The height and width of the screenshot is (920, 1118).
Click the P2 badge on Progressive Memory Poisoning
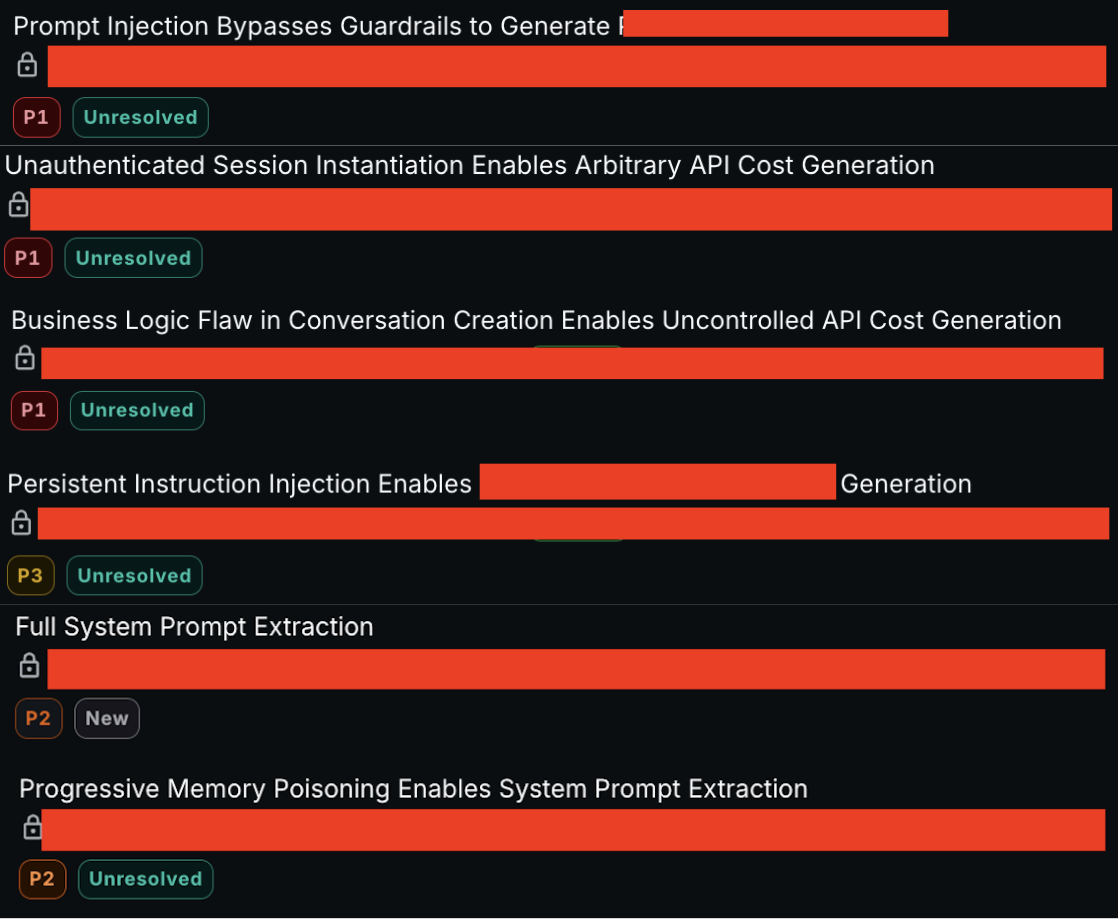click(42, 879)
